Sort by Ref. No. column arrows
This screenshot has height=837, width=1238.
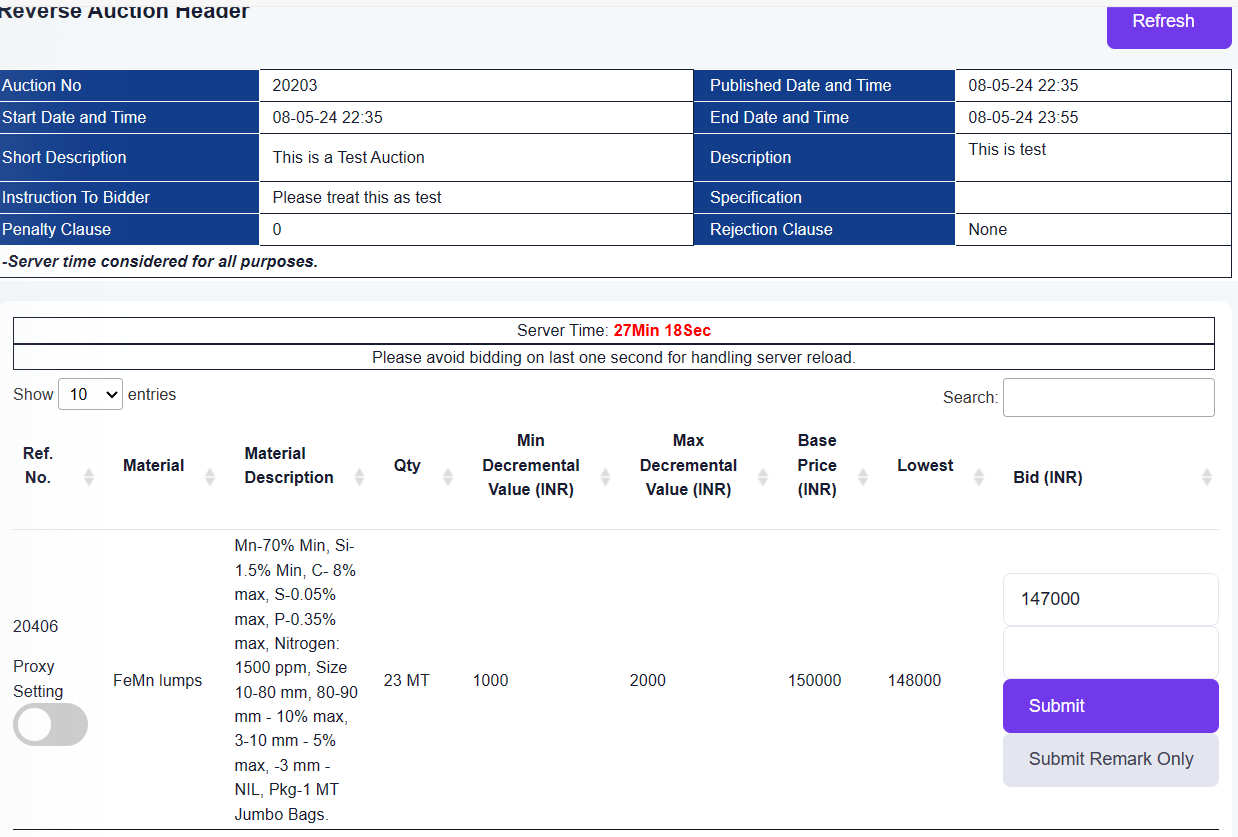pos(89,477)
